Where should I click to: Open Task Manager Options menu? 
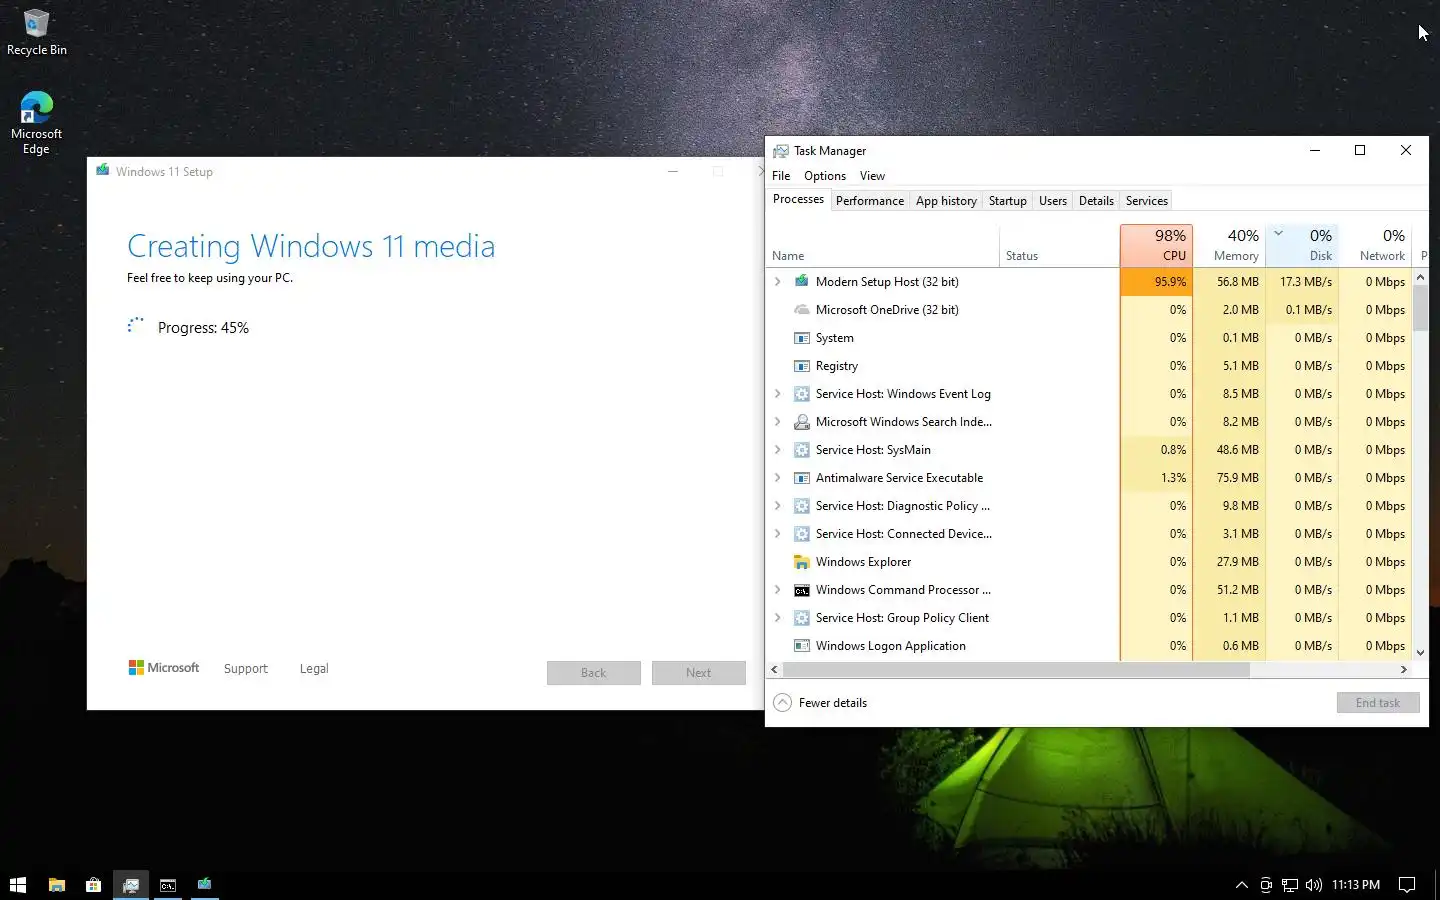pos(825,176)
